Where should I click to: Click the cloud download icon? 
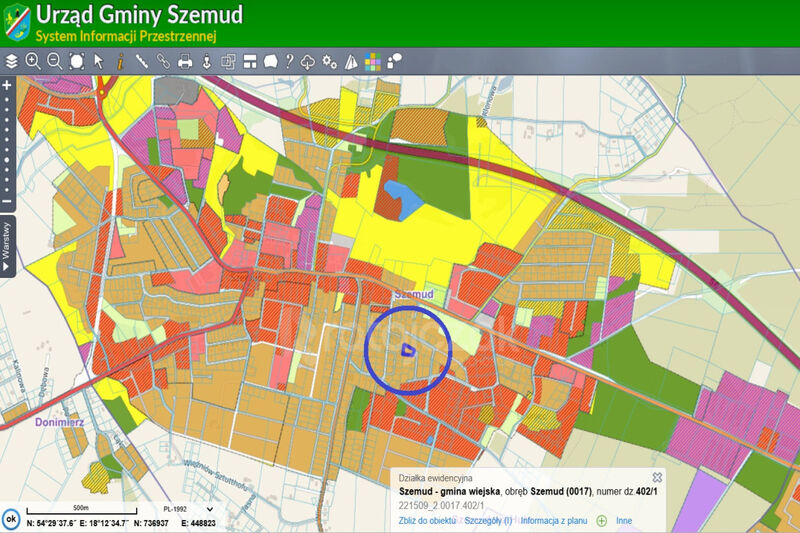pos(309,61)
